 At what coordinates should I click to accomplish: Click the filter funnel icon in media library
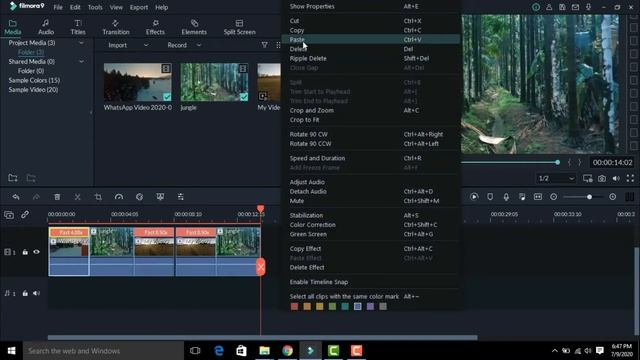point(264,45)
